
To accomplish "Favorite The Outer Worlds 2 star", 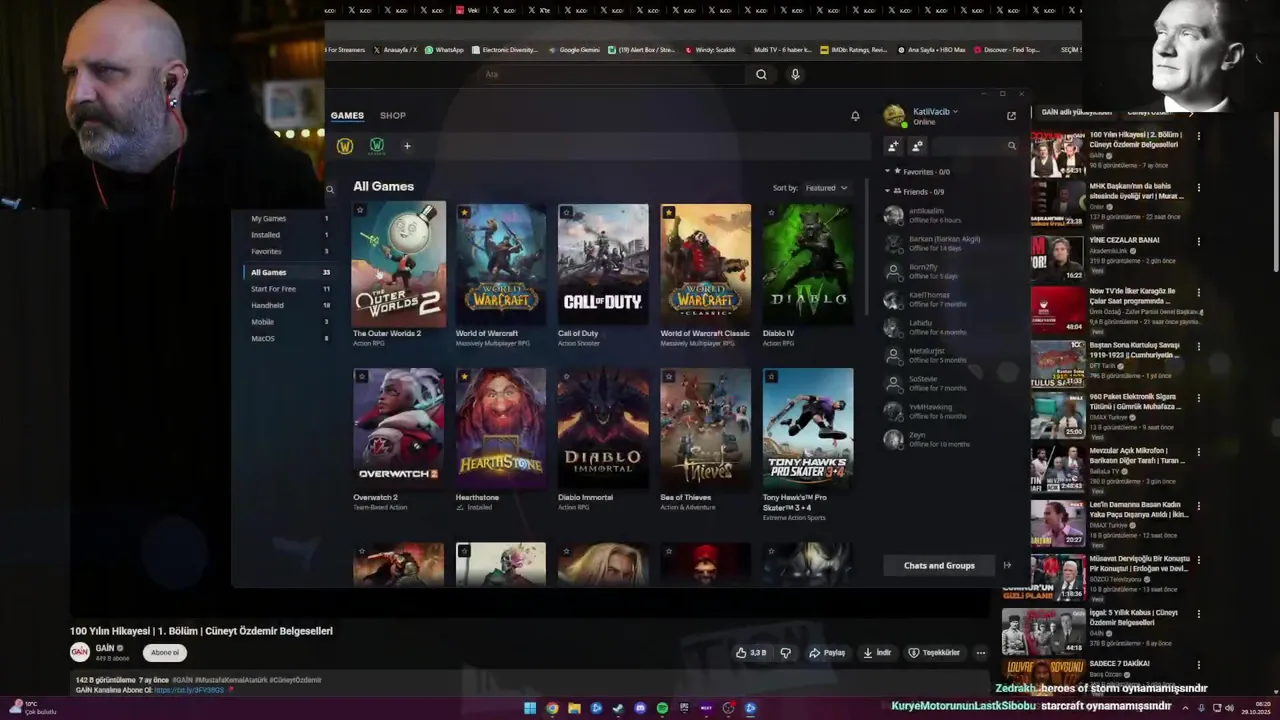I will (x=360, y=211).
